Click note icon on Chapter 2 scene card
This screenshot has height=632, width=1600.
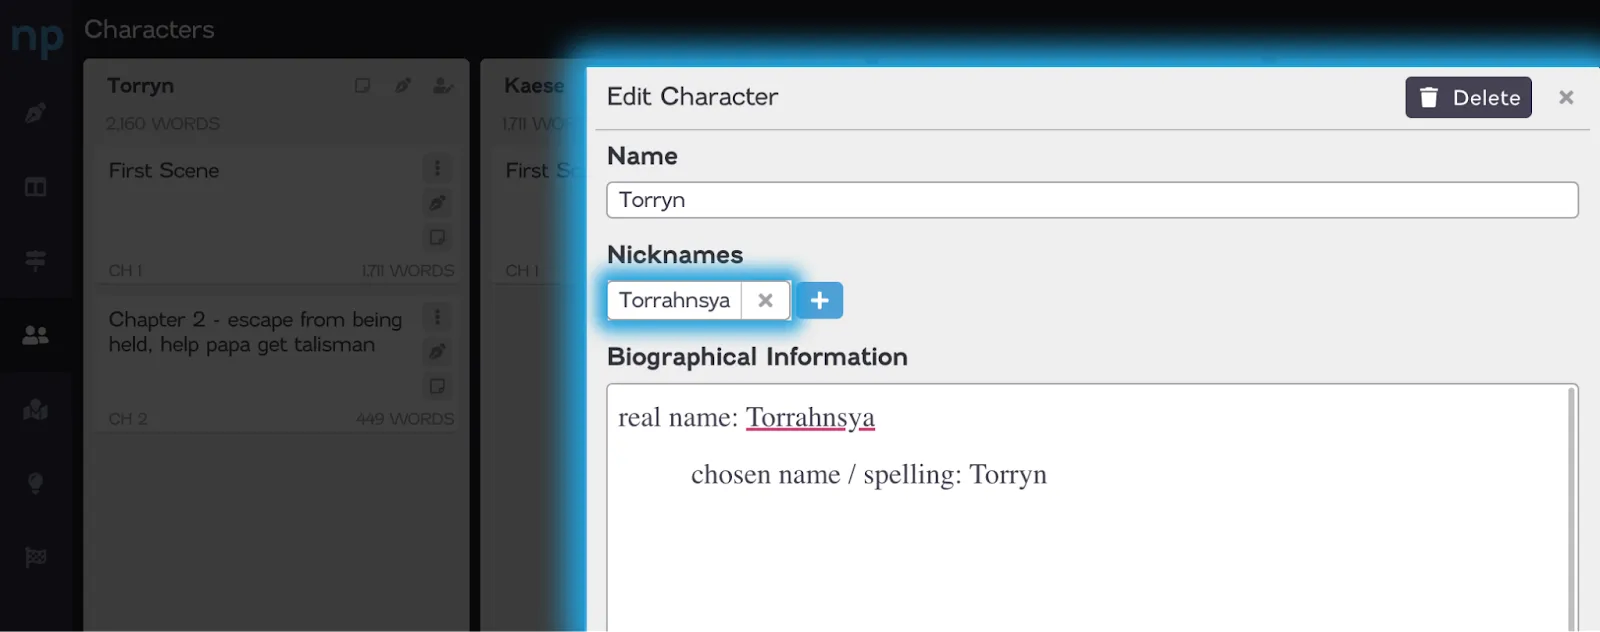point(437,386)
